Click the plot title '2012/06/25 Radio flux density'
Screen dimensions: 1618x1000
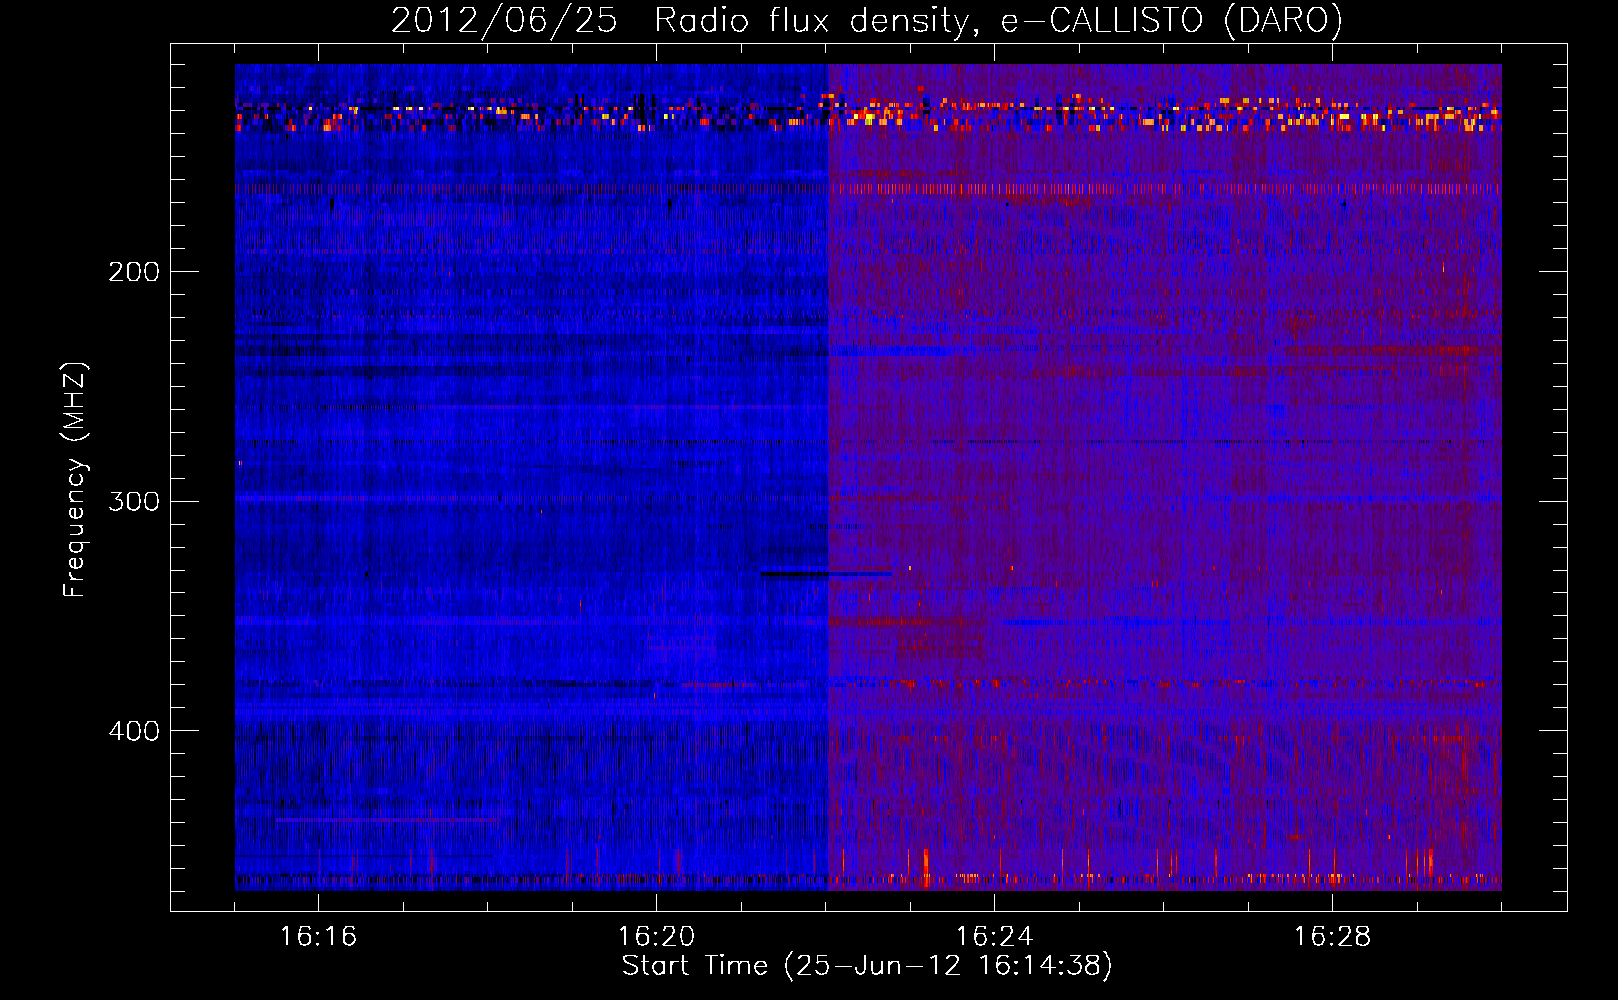[x=681, y=21]
